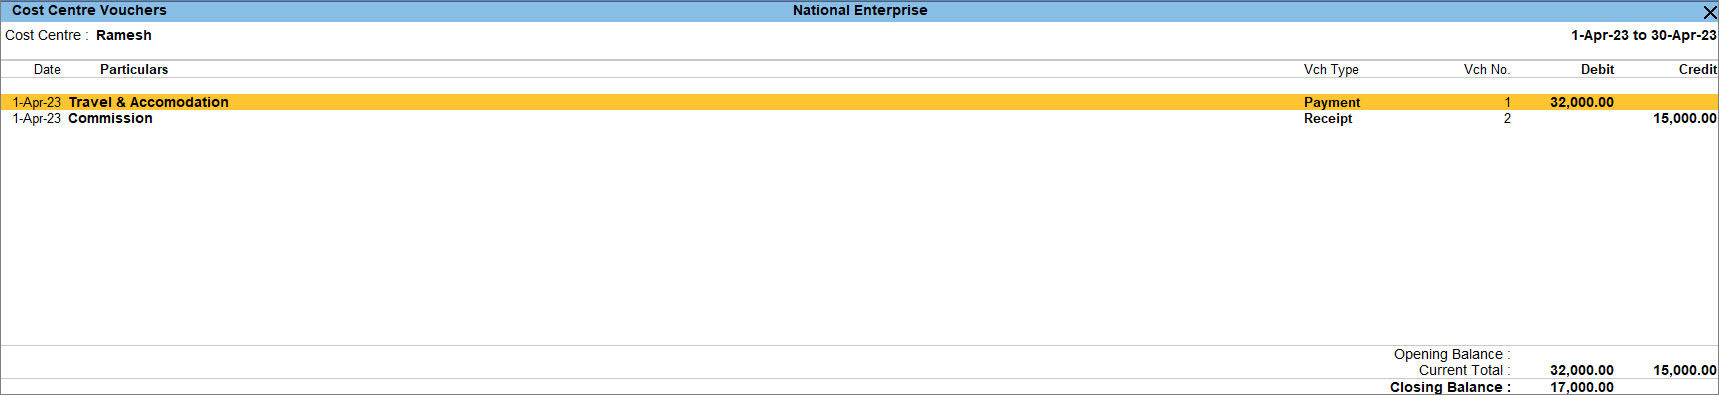Click the Payment voucher type cell
The image size is (1719, 395).
[1331, 102]
